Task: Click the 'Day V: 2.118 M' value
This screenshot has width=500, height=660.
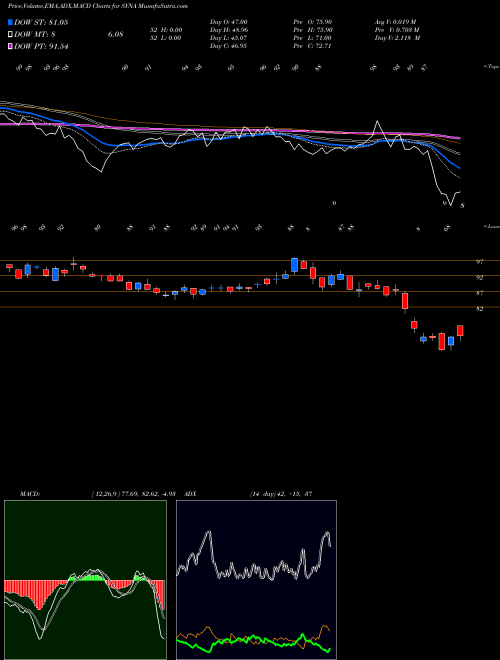Action: (x=398, y=38)
